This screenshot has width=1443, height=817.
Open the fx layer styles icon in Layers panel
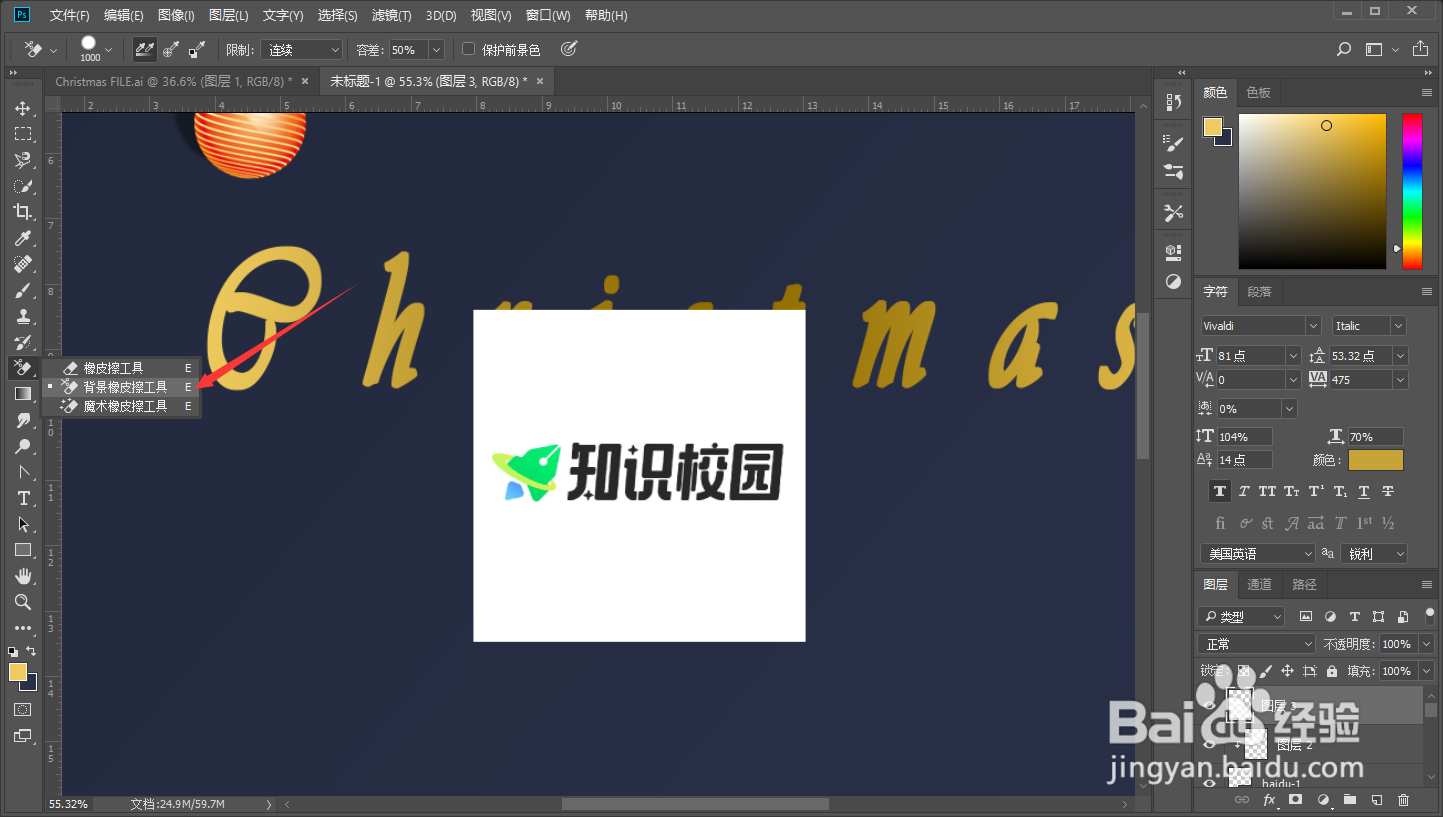click(1270, 800)
